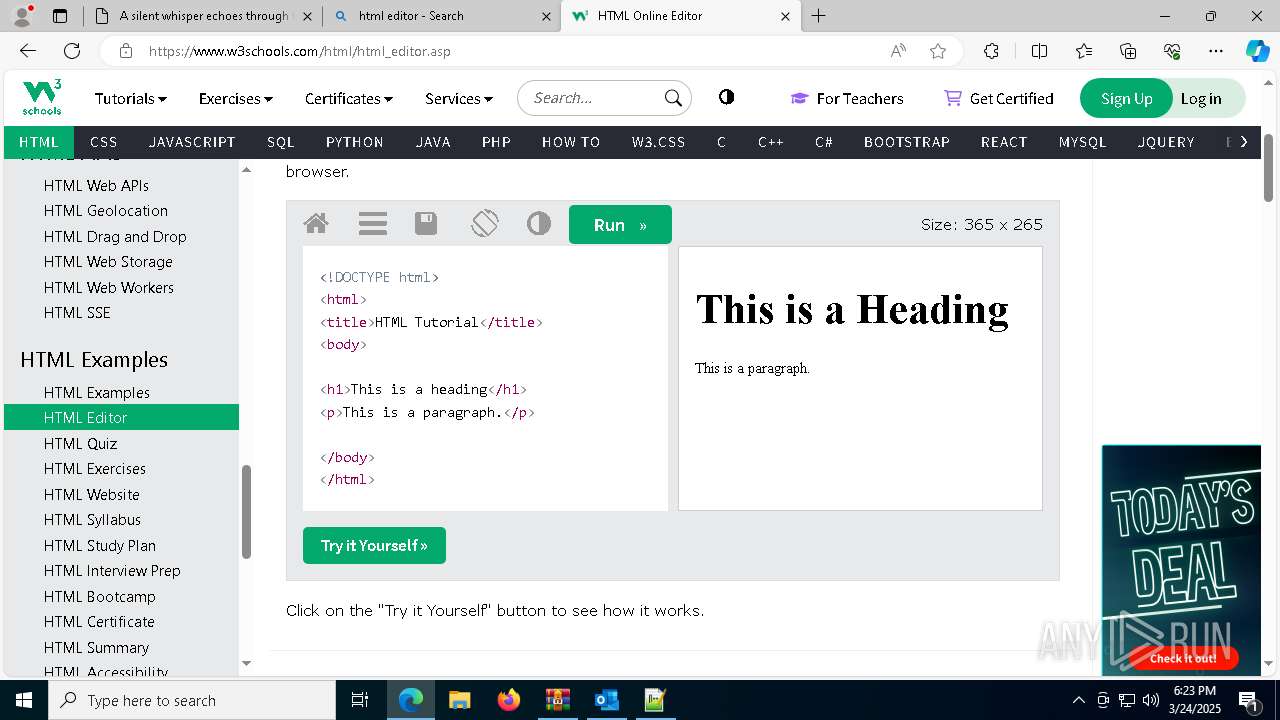Add this page to favorites star
The image size is (1280, 720).
pyautogui.click(x=938, y=51)
